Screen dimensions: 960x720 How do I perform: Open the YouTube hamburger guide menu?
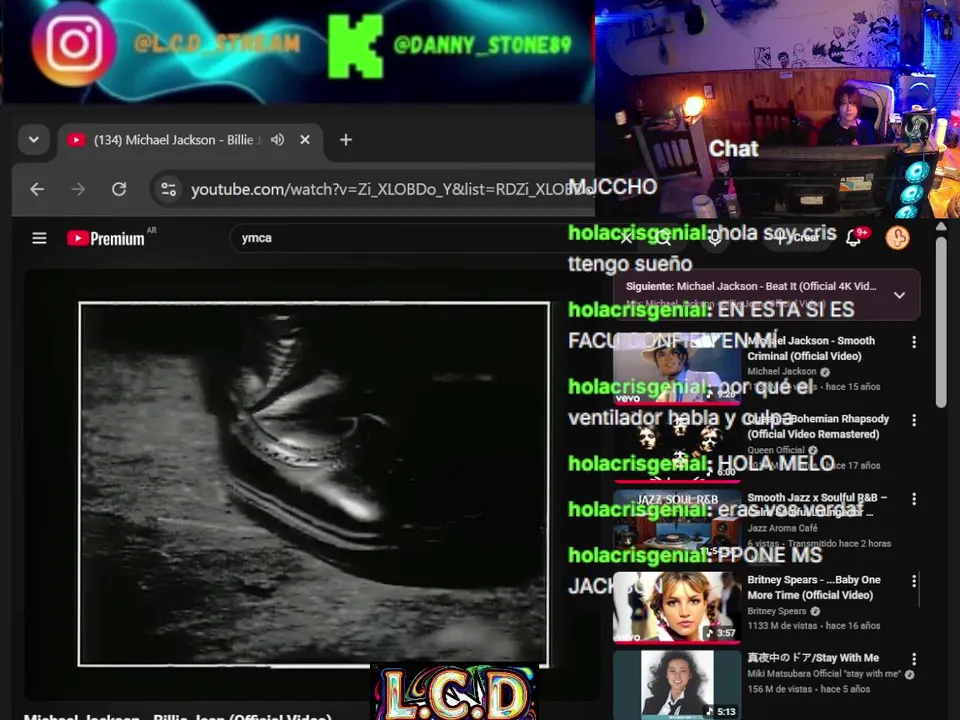39,238
